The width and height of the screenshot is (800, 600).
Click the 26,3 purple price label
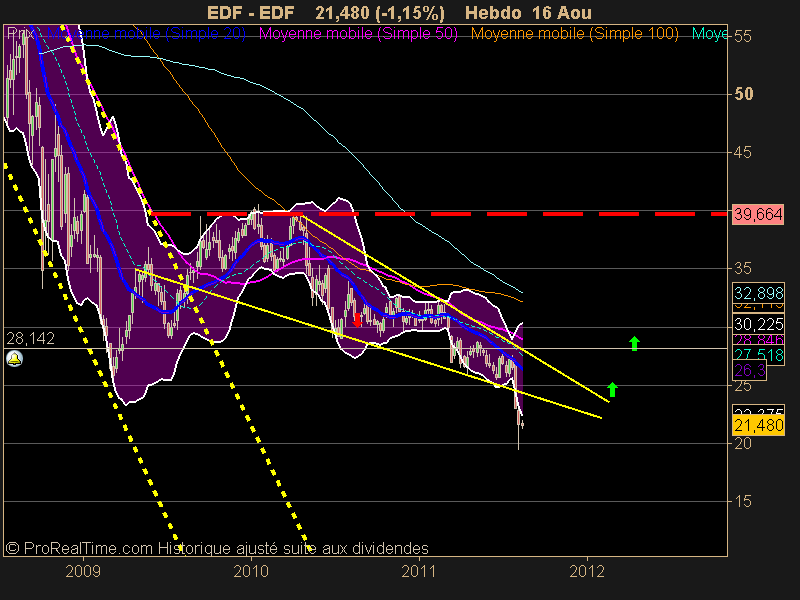pos(749,370)
